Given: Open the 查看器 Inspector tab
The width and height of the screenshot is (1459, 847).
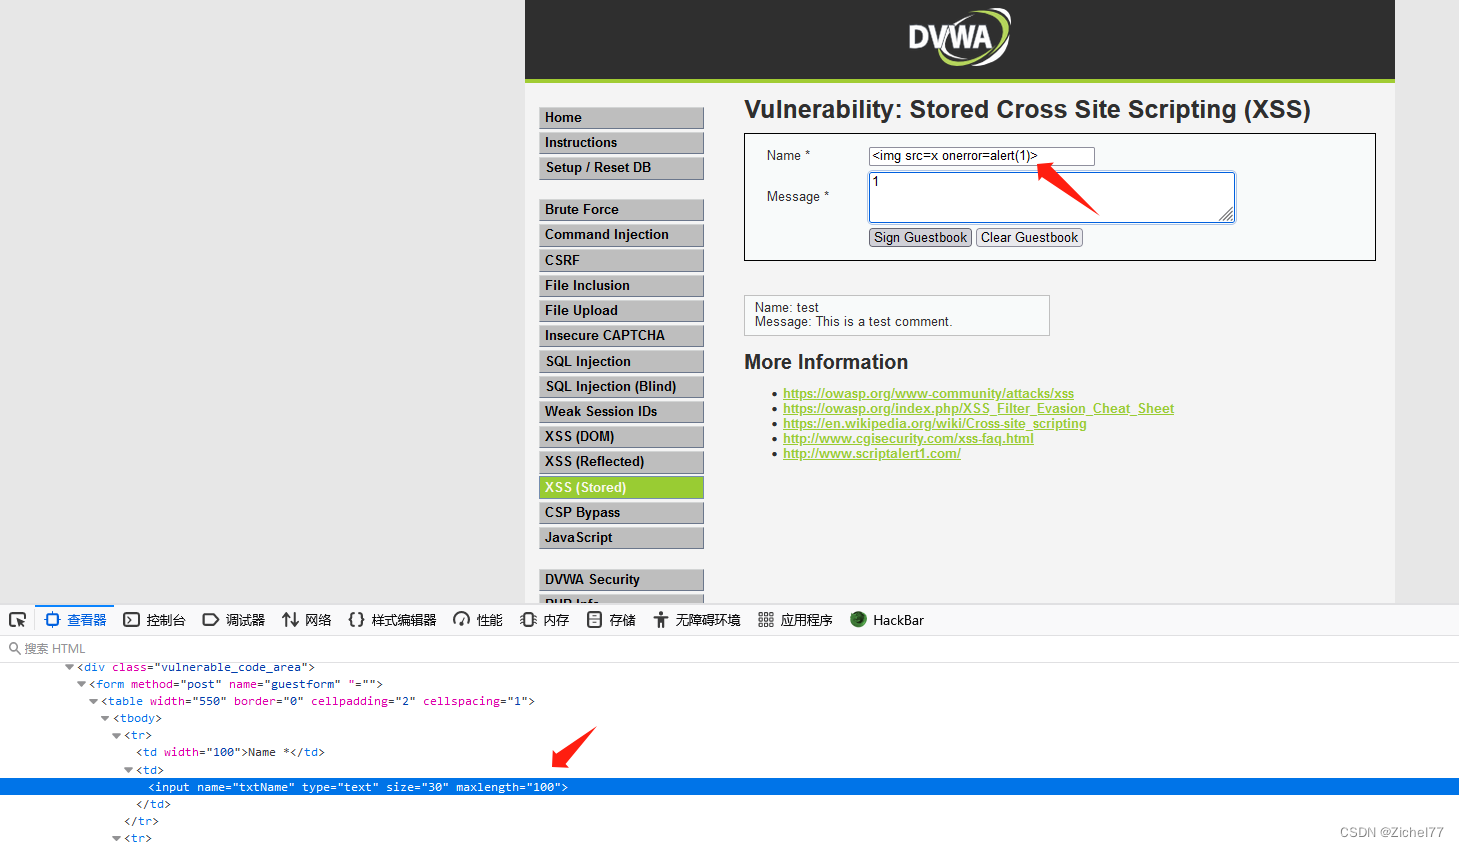Looking at the screenshot, I should coord(76,620).
